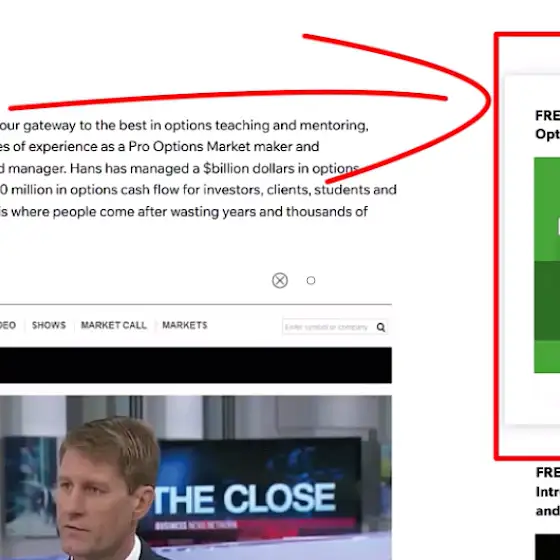Click the black thumbnail at bottom right

(548, 547)
